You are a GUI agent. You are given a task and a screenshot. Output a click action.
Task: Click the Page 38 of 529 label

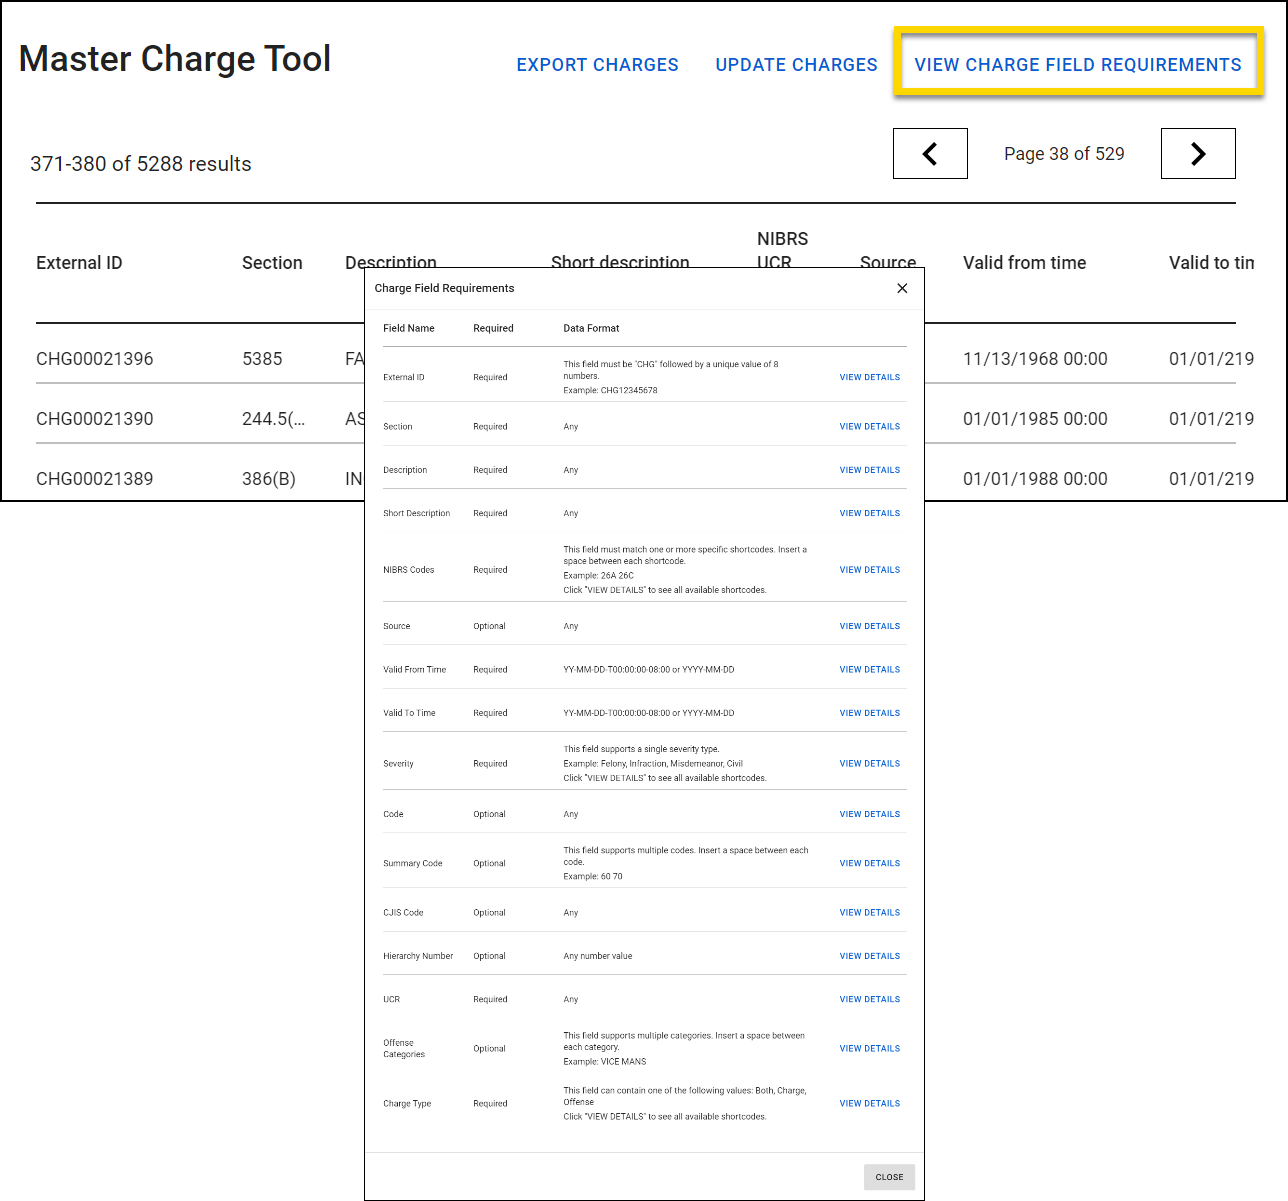click(x=1064, y=153)
